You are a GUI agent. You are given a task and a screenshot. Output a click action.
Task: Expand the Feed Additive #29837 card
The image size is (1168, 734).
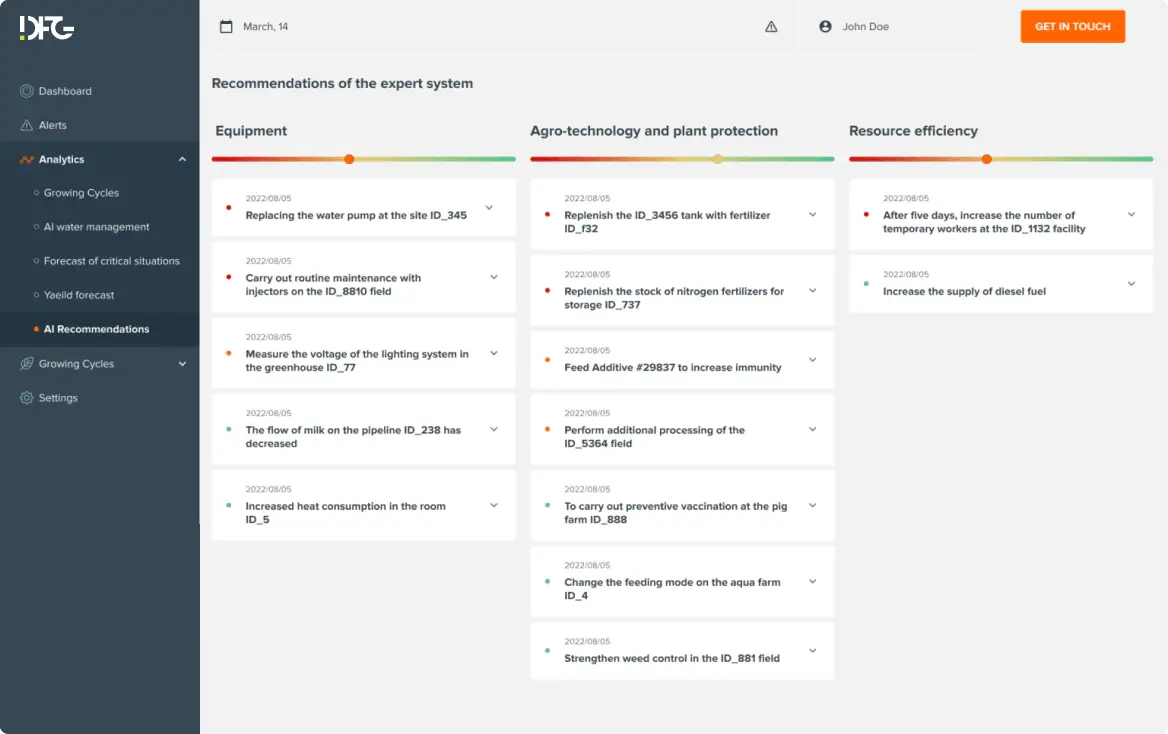(812, 360)
